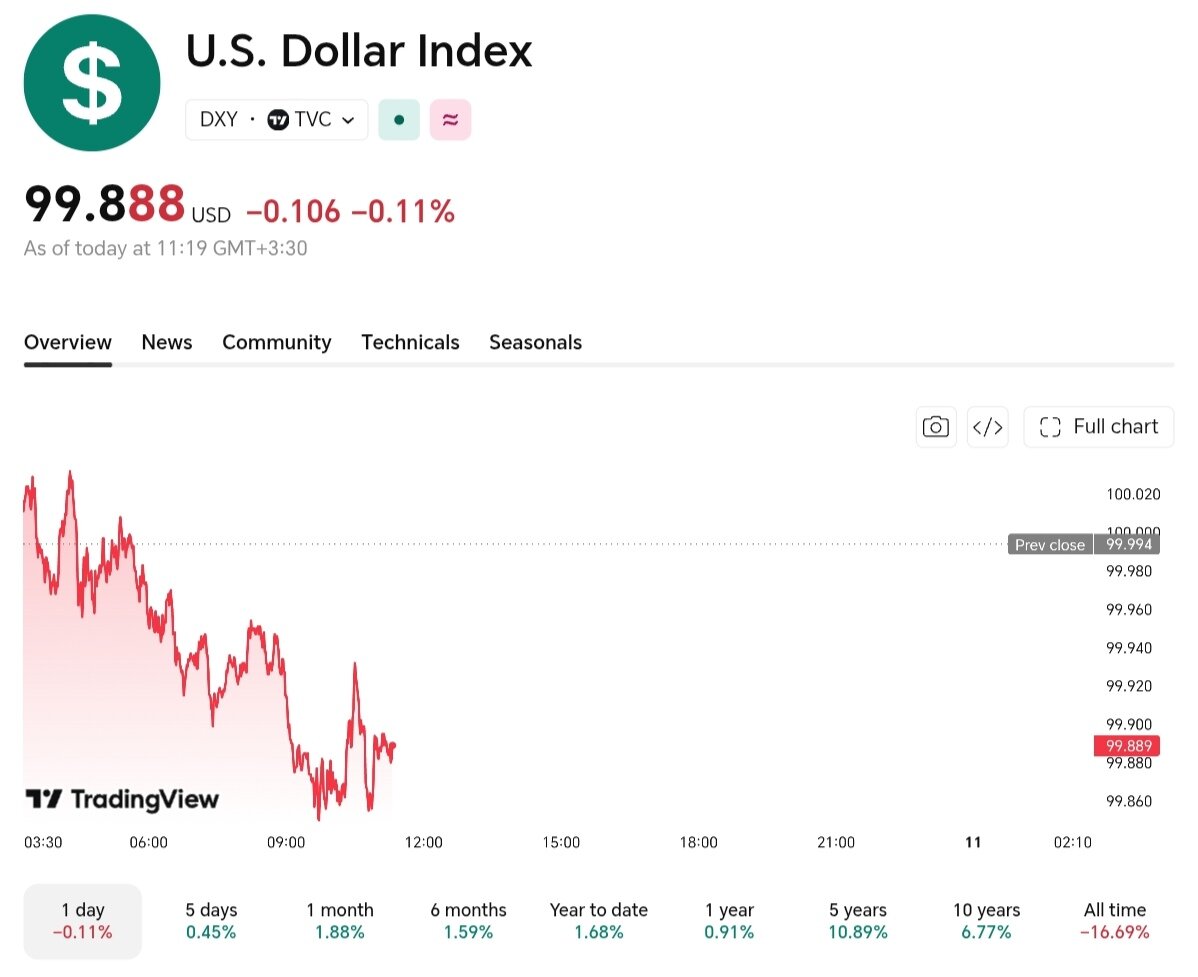Switch to the Technicals tab

point(410,342)
